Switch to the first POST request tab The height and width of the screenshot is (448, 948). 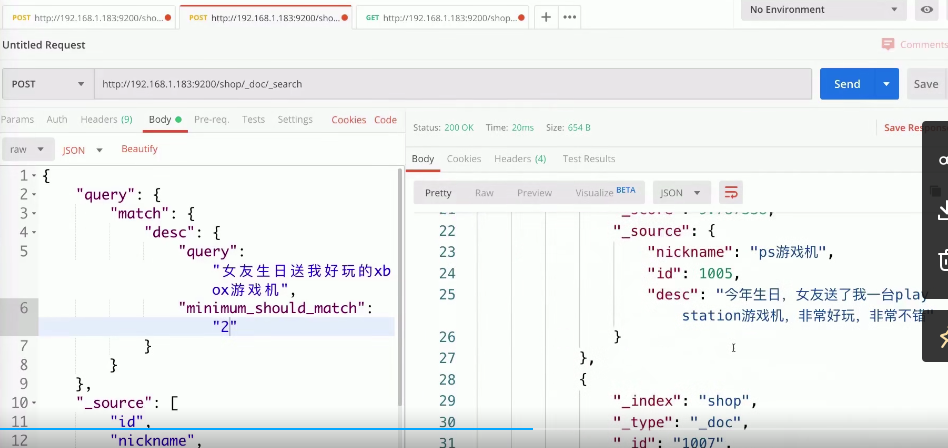coord(88,18)
